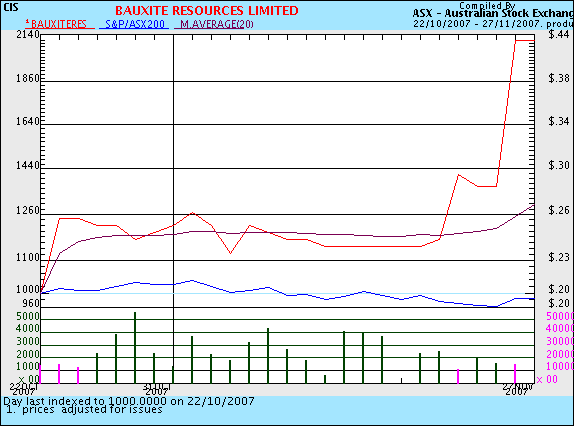Click the BAUXITERES legend link
Viewport: 574px width, 426px height.
[x=59, y=24]
